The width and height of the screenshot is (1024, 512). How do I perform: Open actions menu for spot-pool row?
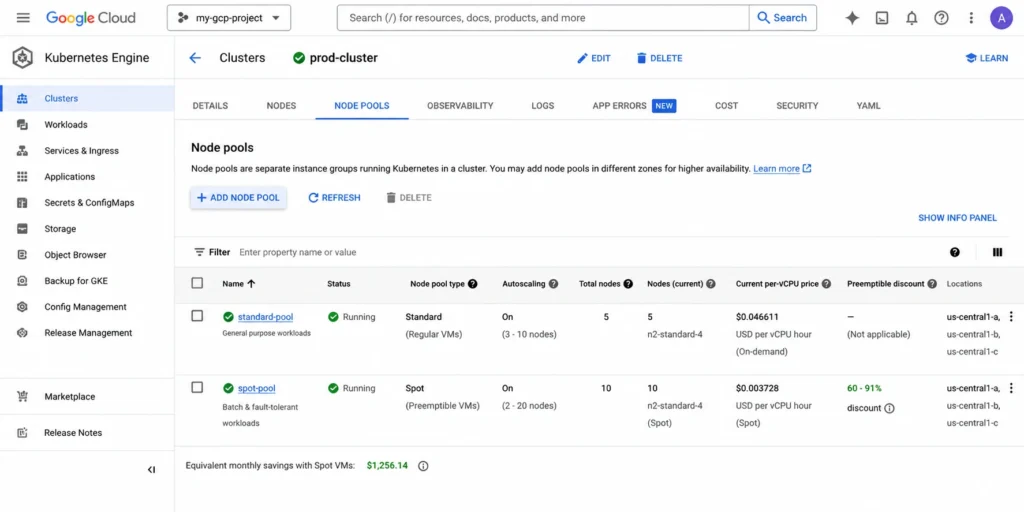[x=1011, y=388]
